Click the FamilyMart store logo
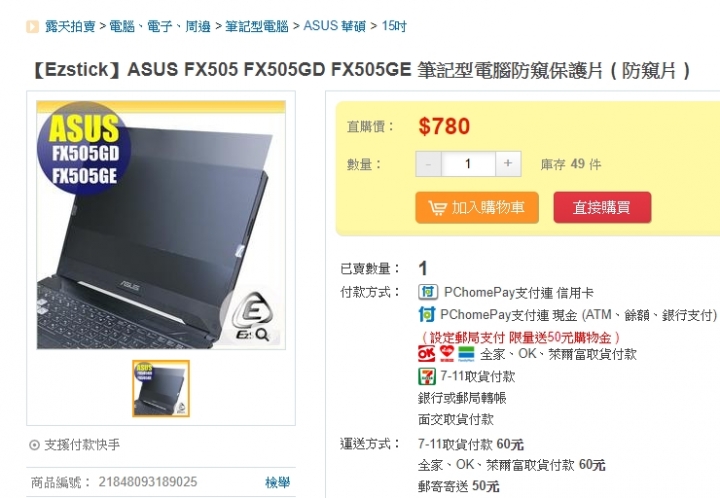The height and width of the screenshot is (498, 720). 466,353
